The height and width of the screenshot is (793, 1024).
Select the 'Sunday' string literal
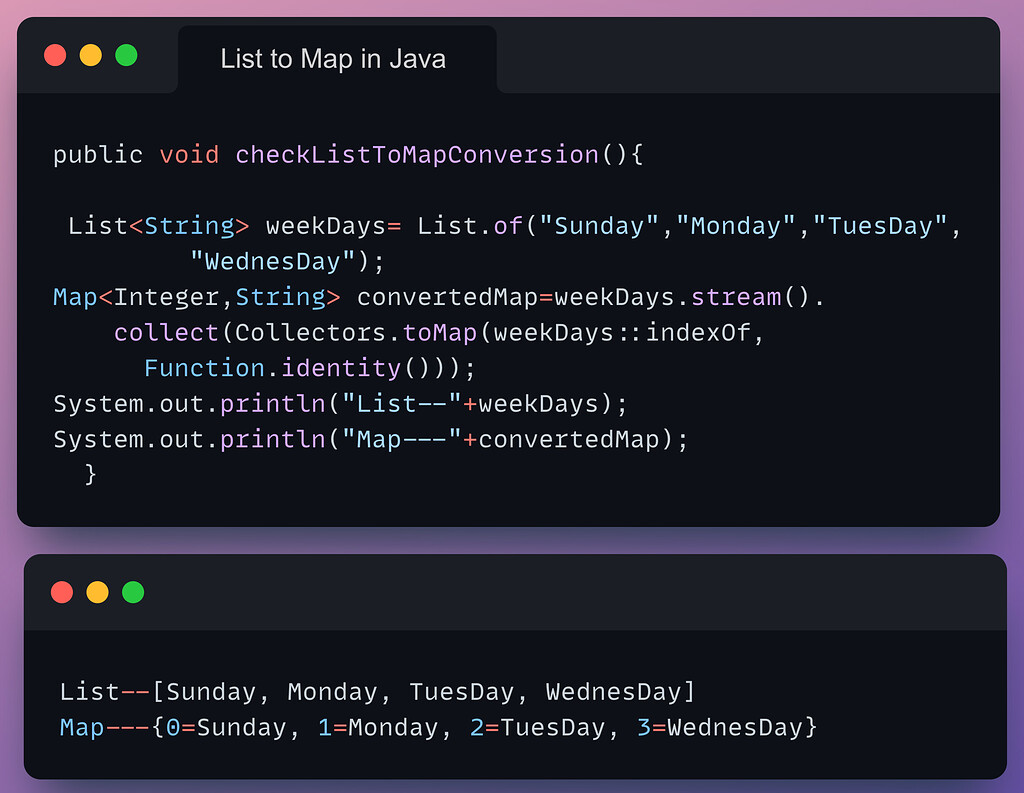coord(597,225)
